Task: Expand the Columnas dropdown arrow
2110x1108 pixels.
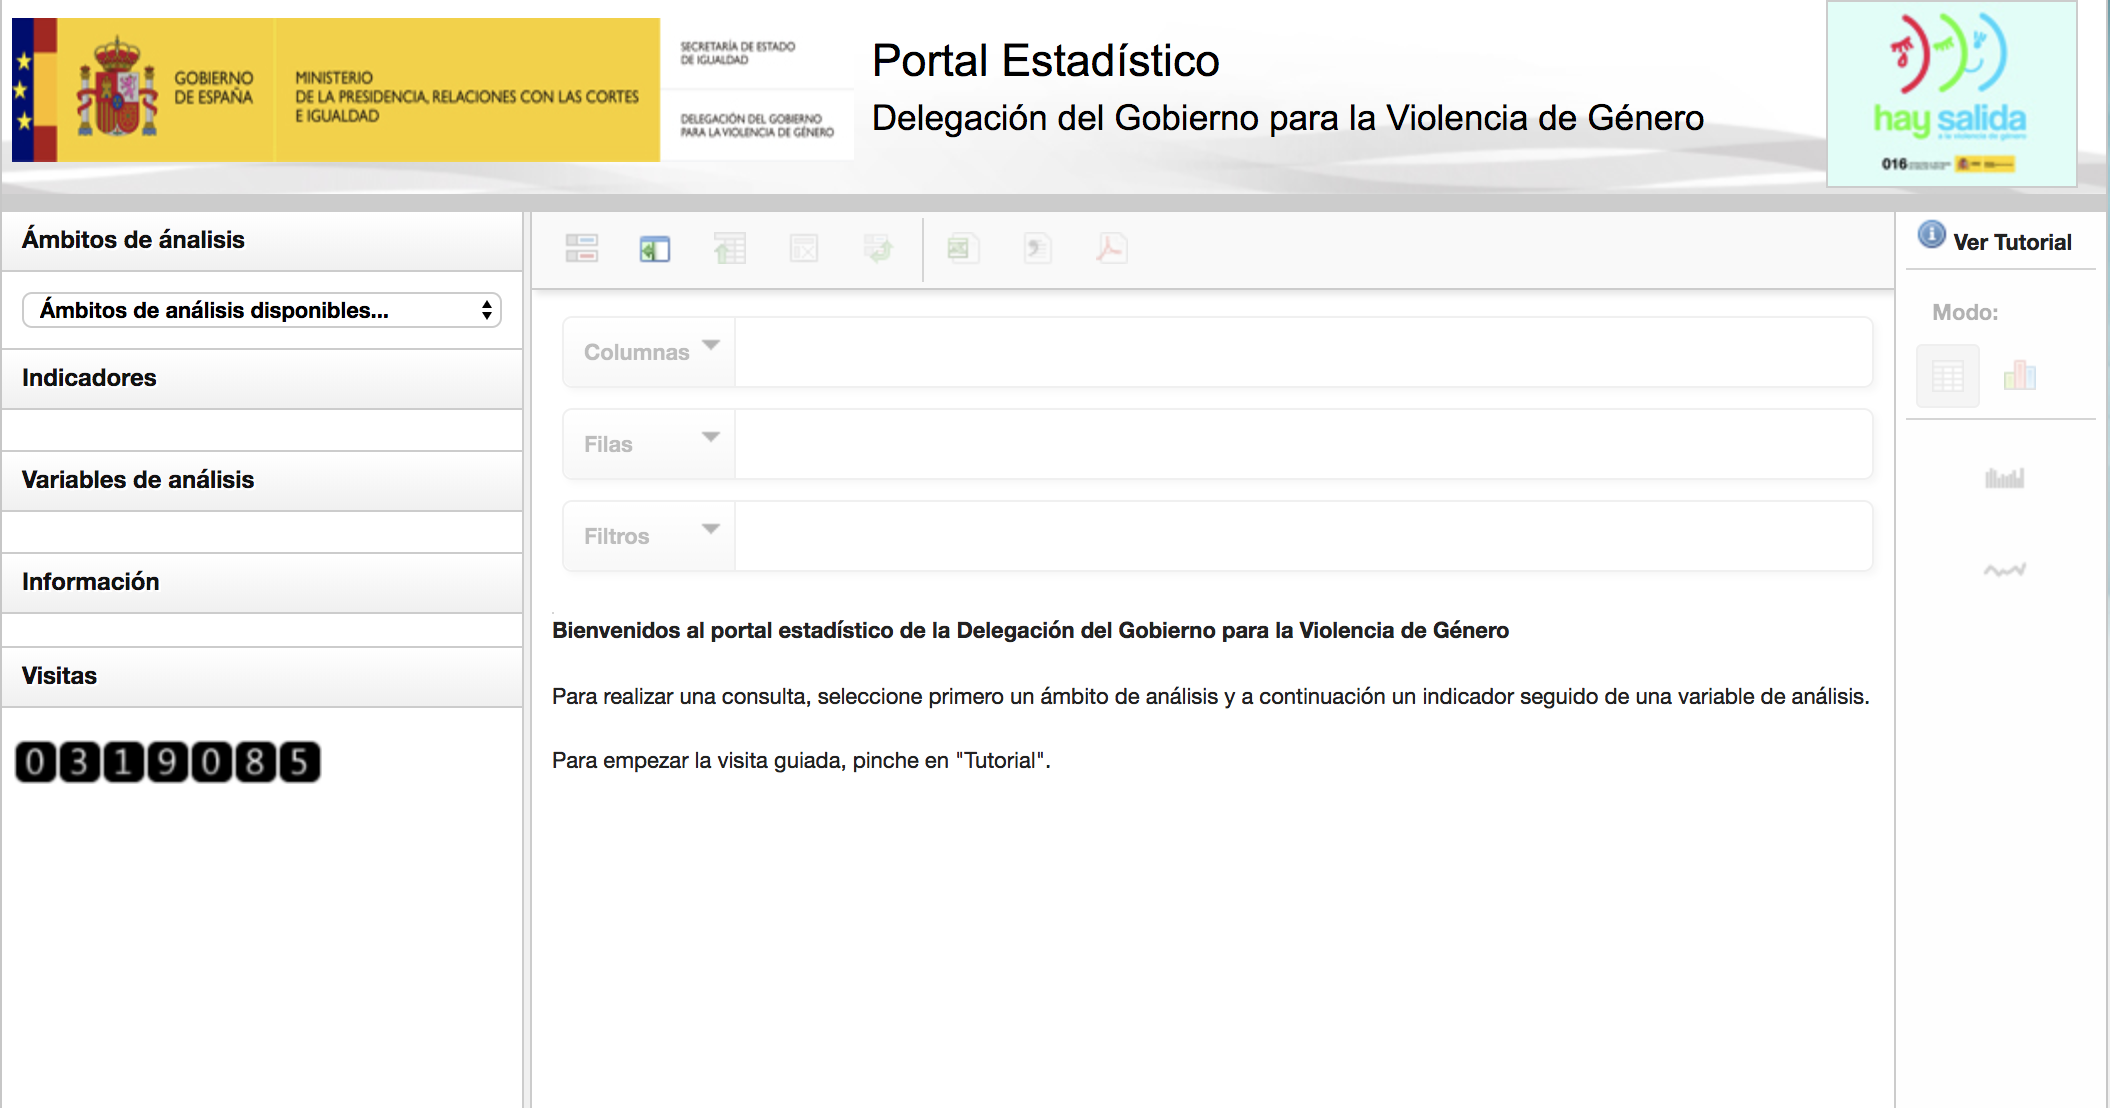Action: [711, 345]
